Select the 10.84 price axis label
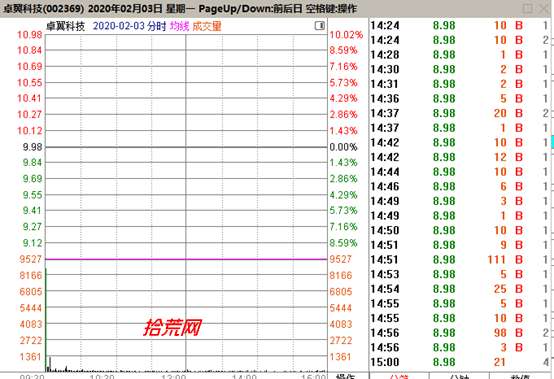The height and width of the screenshot is (379, 554). [30, 51]
